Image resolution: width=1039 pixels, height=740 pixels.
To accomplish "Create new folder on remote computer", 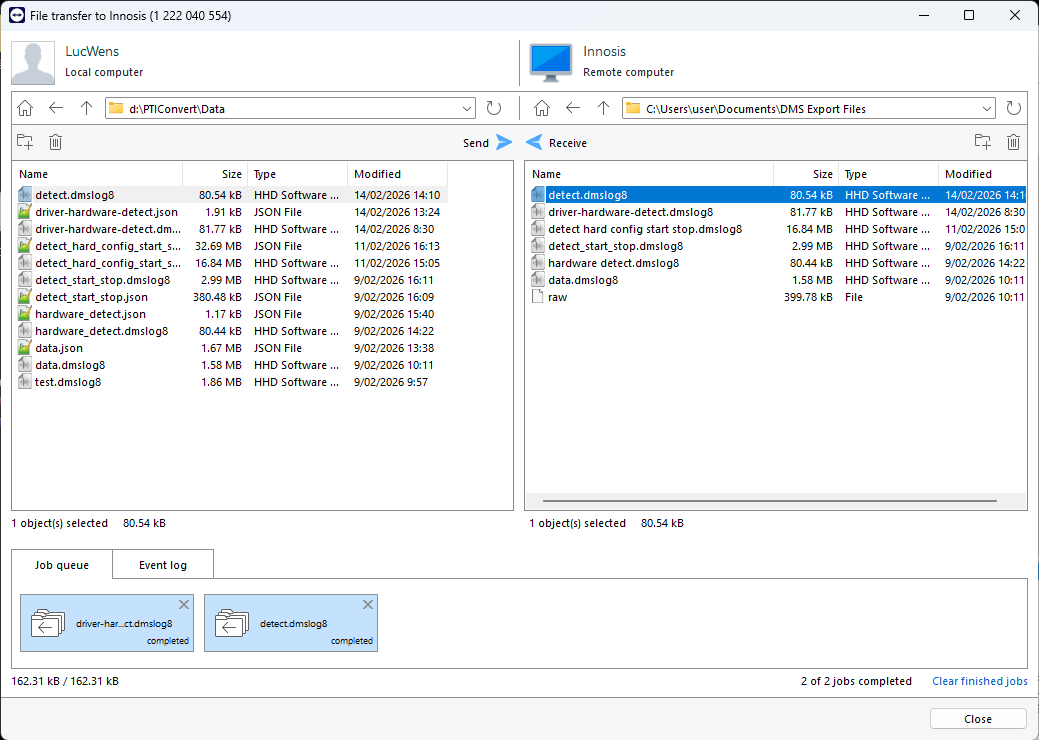I will point(983,142).
